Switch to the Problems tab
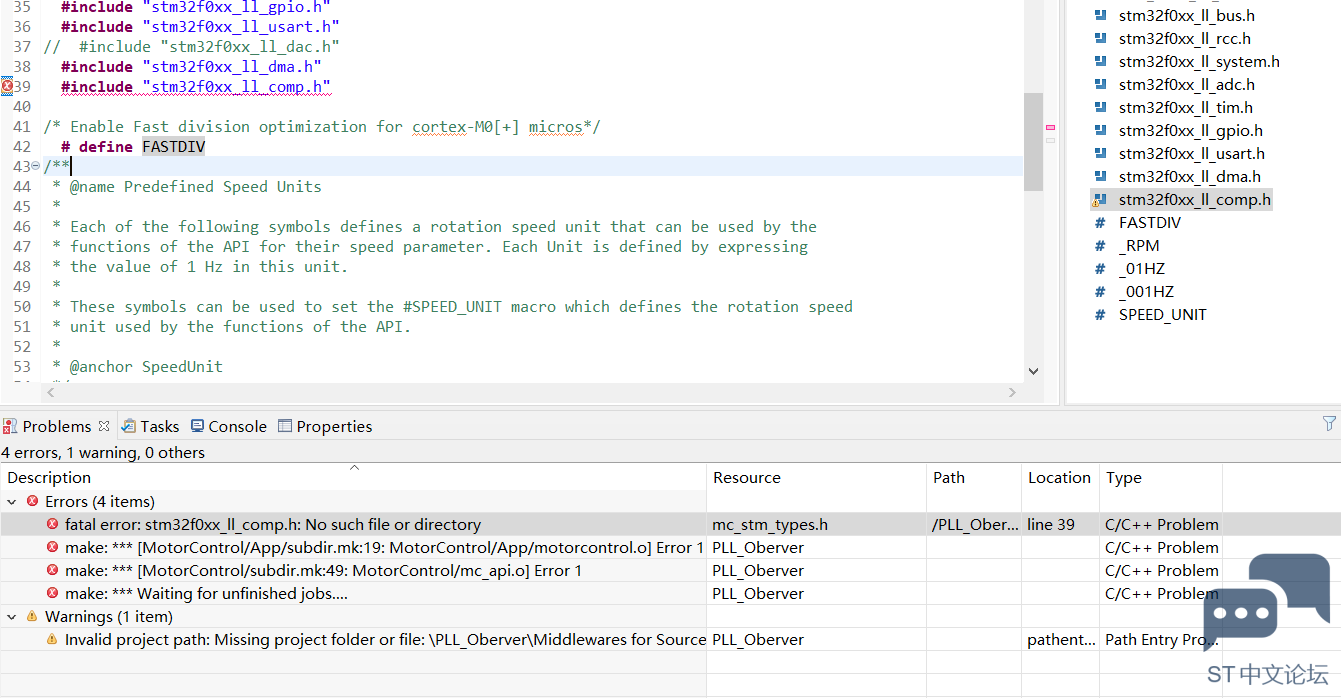Image resolution: width=1341 pixels, height=698 pixels. [56, 426]
